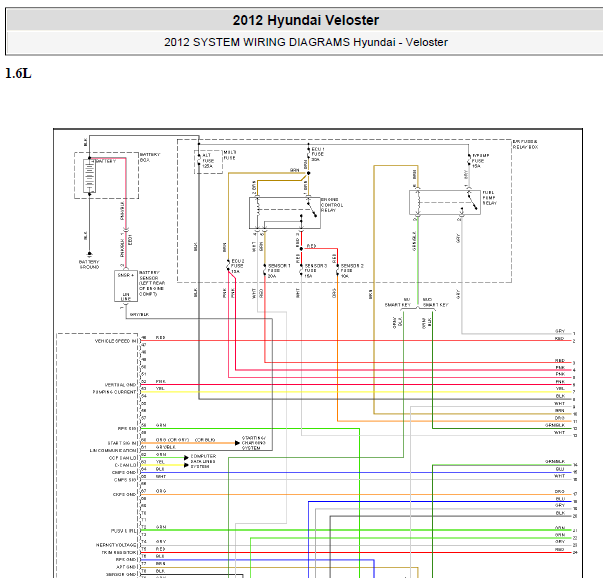The image size is (603, 578).
Task: Click '2012 SYSTEM WIRING DIAGRAMS Hyundai - Veloster' subtitle
Action: (x=306, y=42)
